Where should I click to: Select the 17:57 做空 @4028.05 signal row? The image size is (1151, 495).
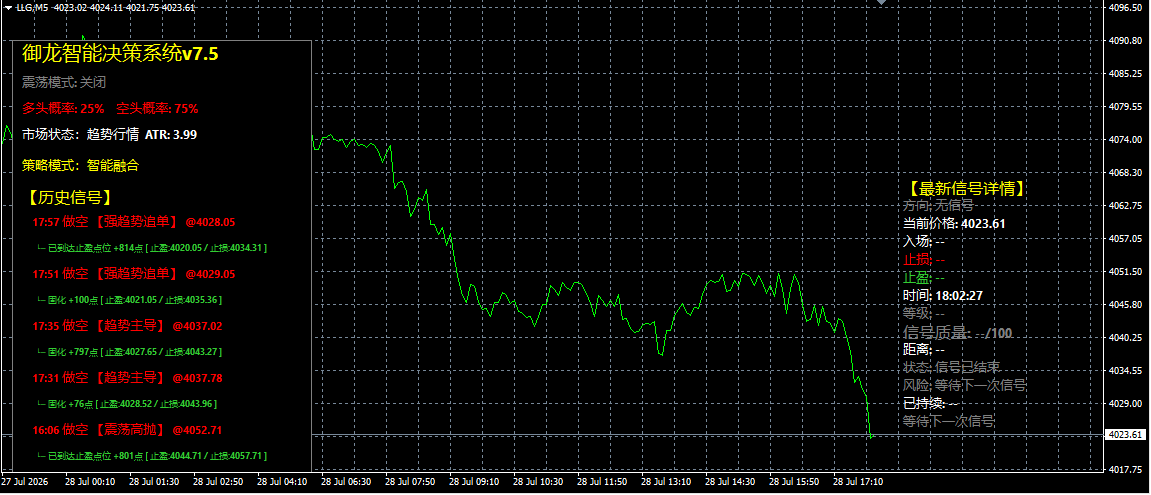(134, 221)
